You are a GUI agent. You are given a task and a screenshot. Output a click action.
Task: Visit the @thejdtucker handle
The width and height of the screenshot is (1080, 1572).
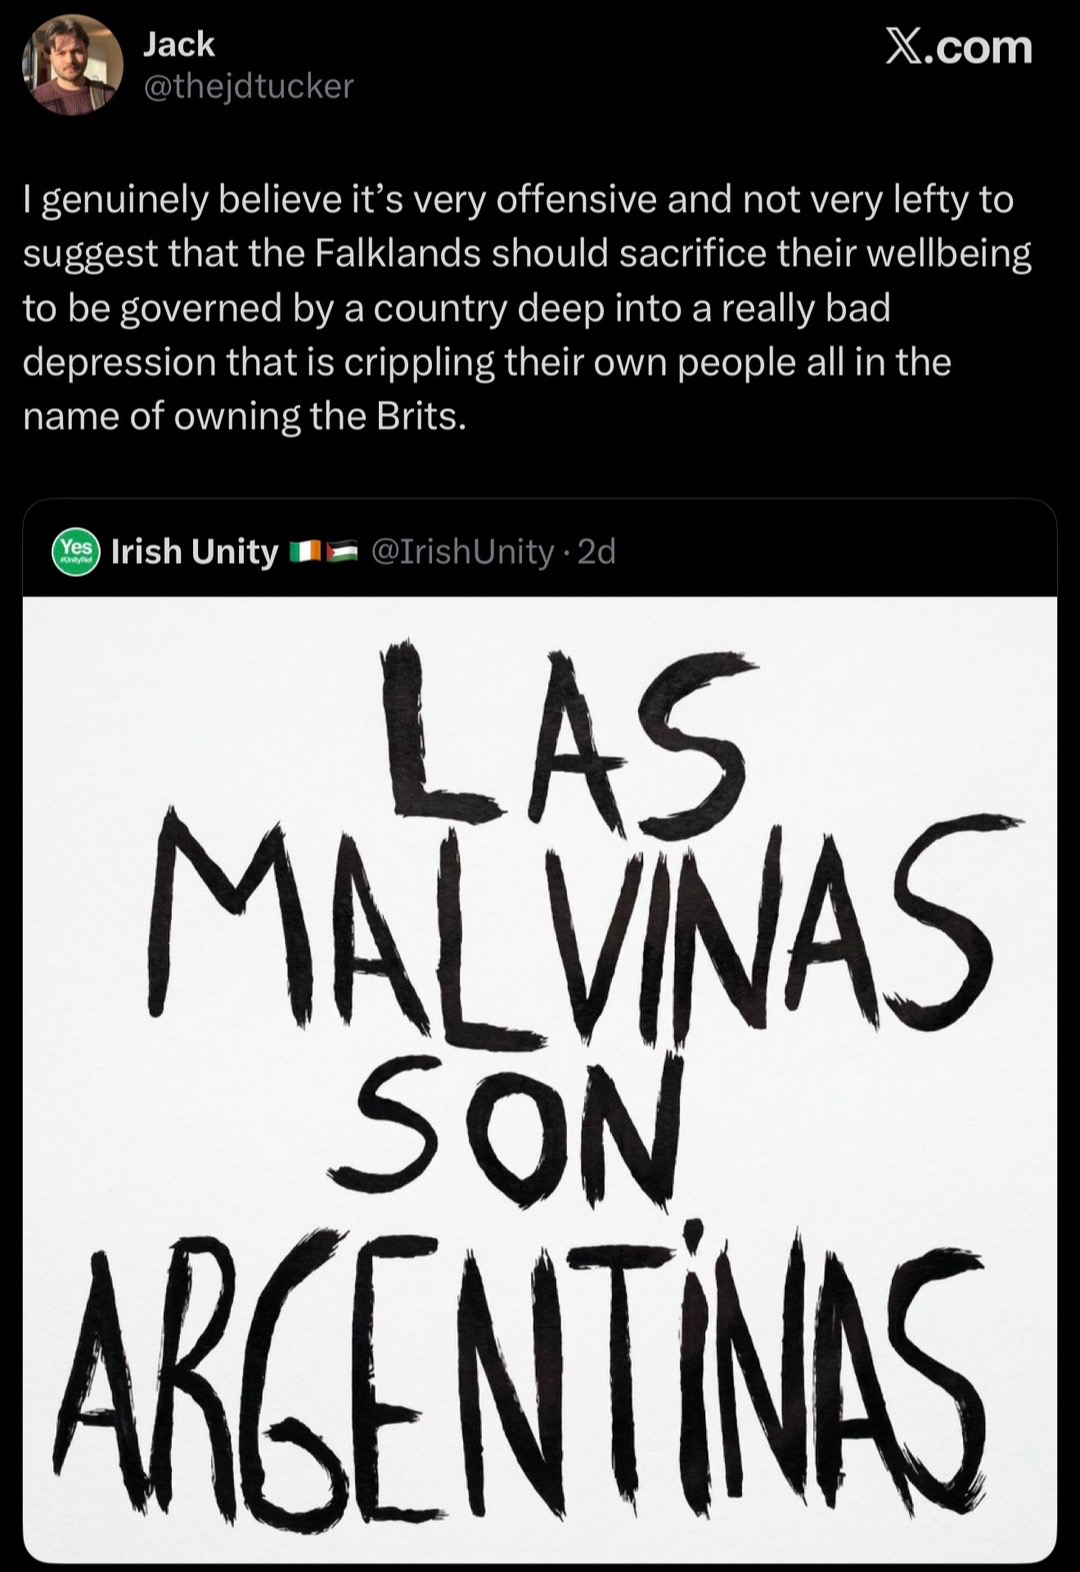coord(248,87)
